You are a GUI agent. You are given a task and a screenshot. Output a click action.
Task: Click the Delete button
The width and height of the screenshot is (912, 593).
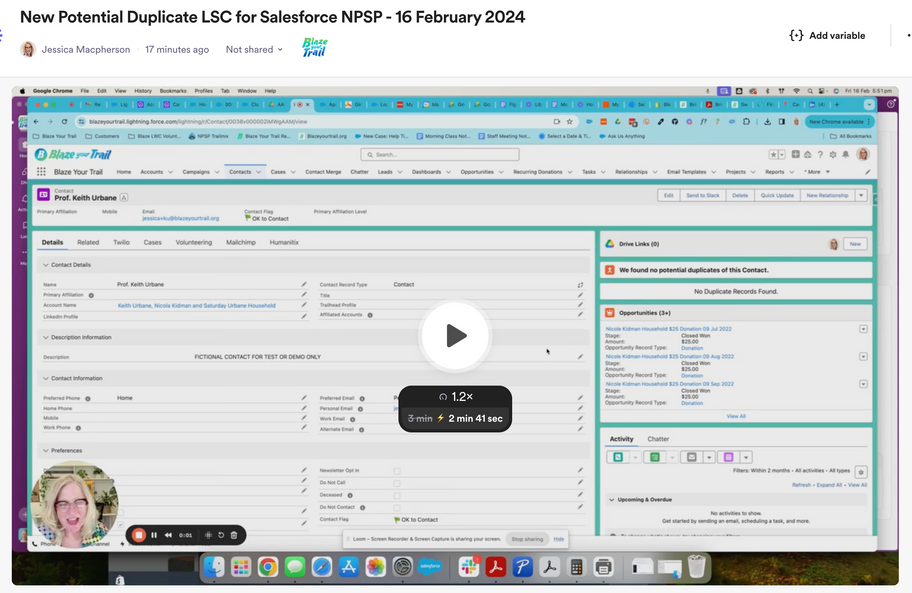[x=740, y=195]
